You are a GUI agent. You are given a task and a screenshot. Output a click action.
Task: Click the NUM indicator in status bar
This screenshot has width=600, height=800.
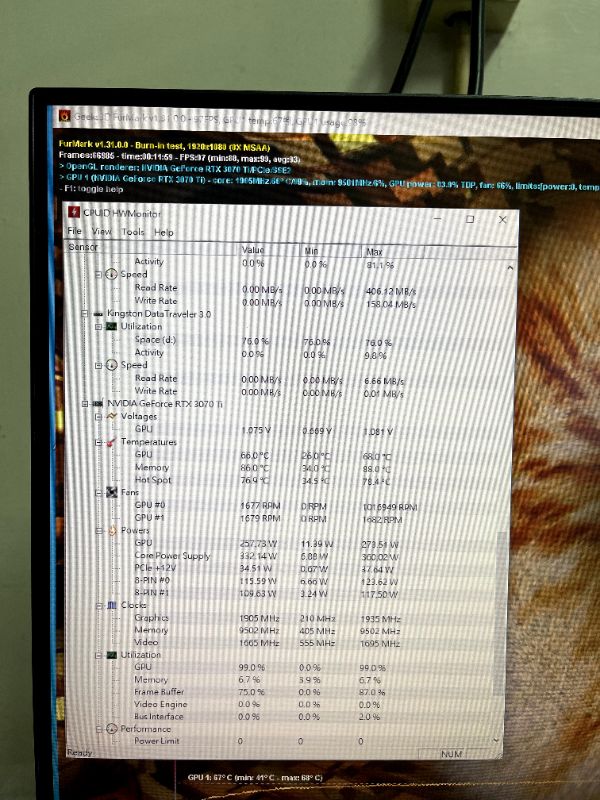tap(451, 754)
